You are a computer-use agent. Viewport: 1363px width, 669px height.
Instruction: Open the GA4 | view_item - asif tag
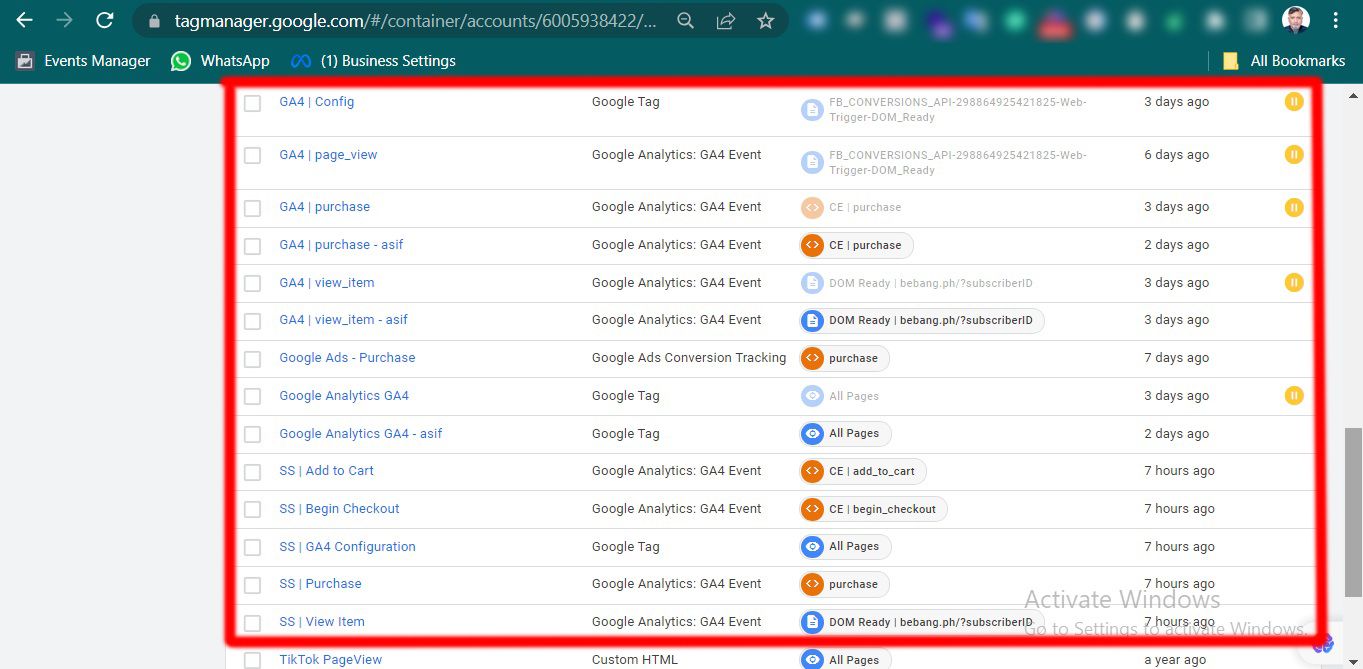point(343,320)
